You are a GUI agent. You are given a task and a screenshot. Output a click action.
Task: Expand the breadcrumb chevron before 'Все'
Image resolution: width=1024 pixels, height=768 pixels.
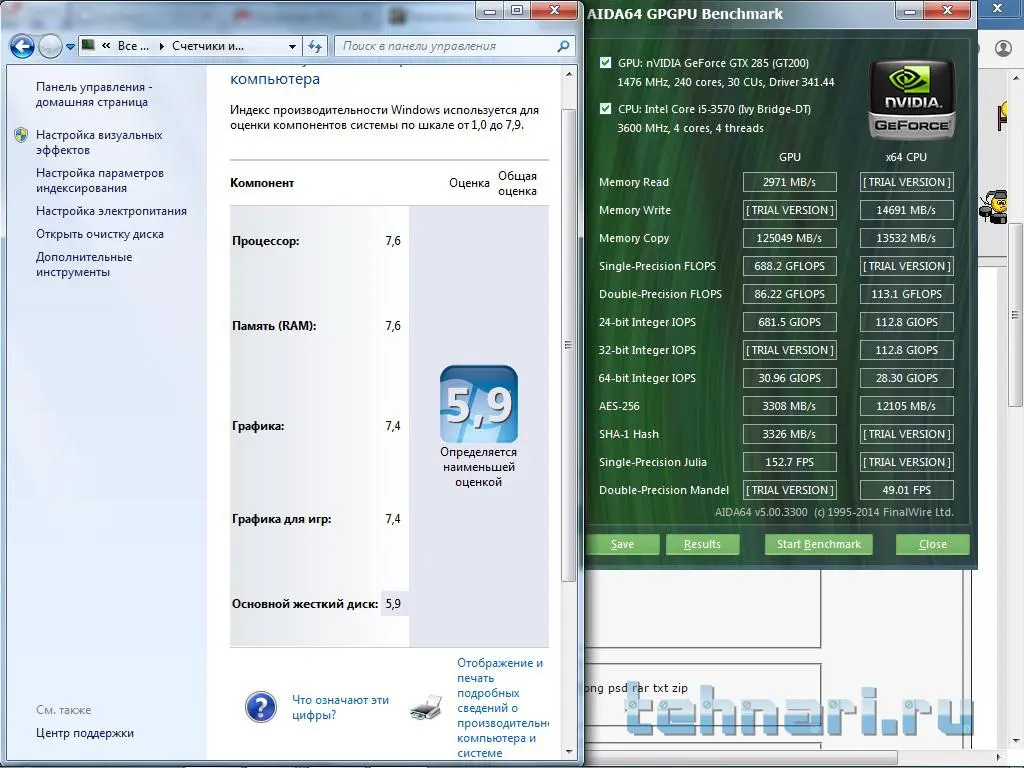click(x=106, y=46)
